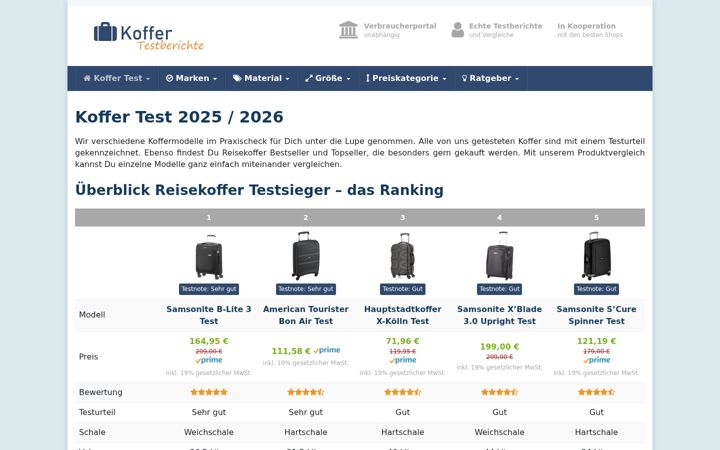
Task: Click the Verbraucherportal bank building icon
Action: (x=348, y=30)
